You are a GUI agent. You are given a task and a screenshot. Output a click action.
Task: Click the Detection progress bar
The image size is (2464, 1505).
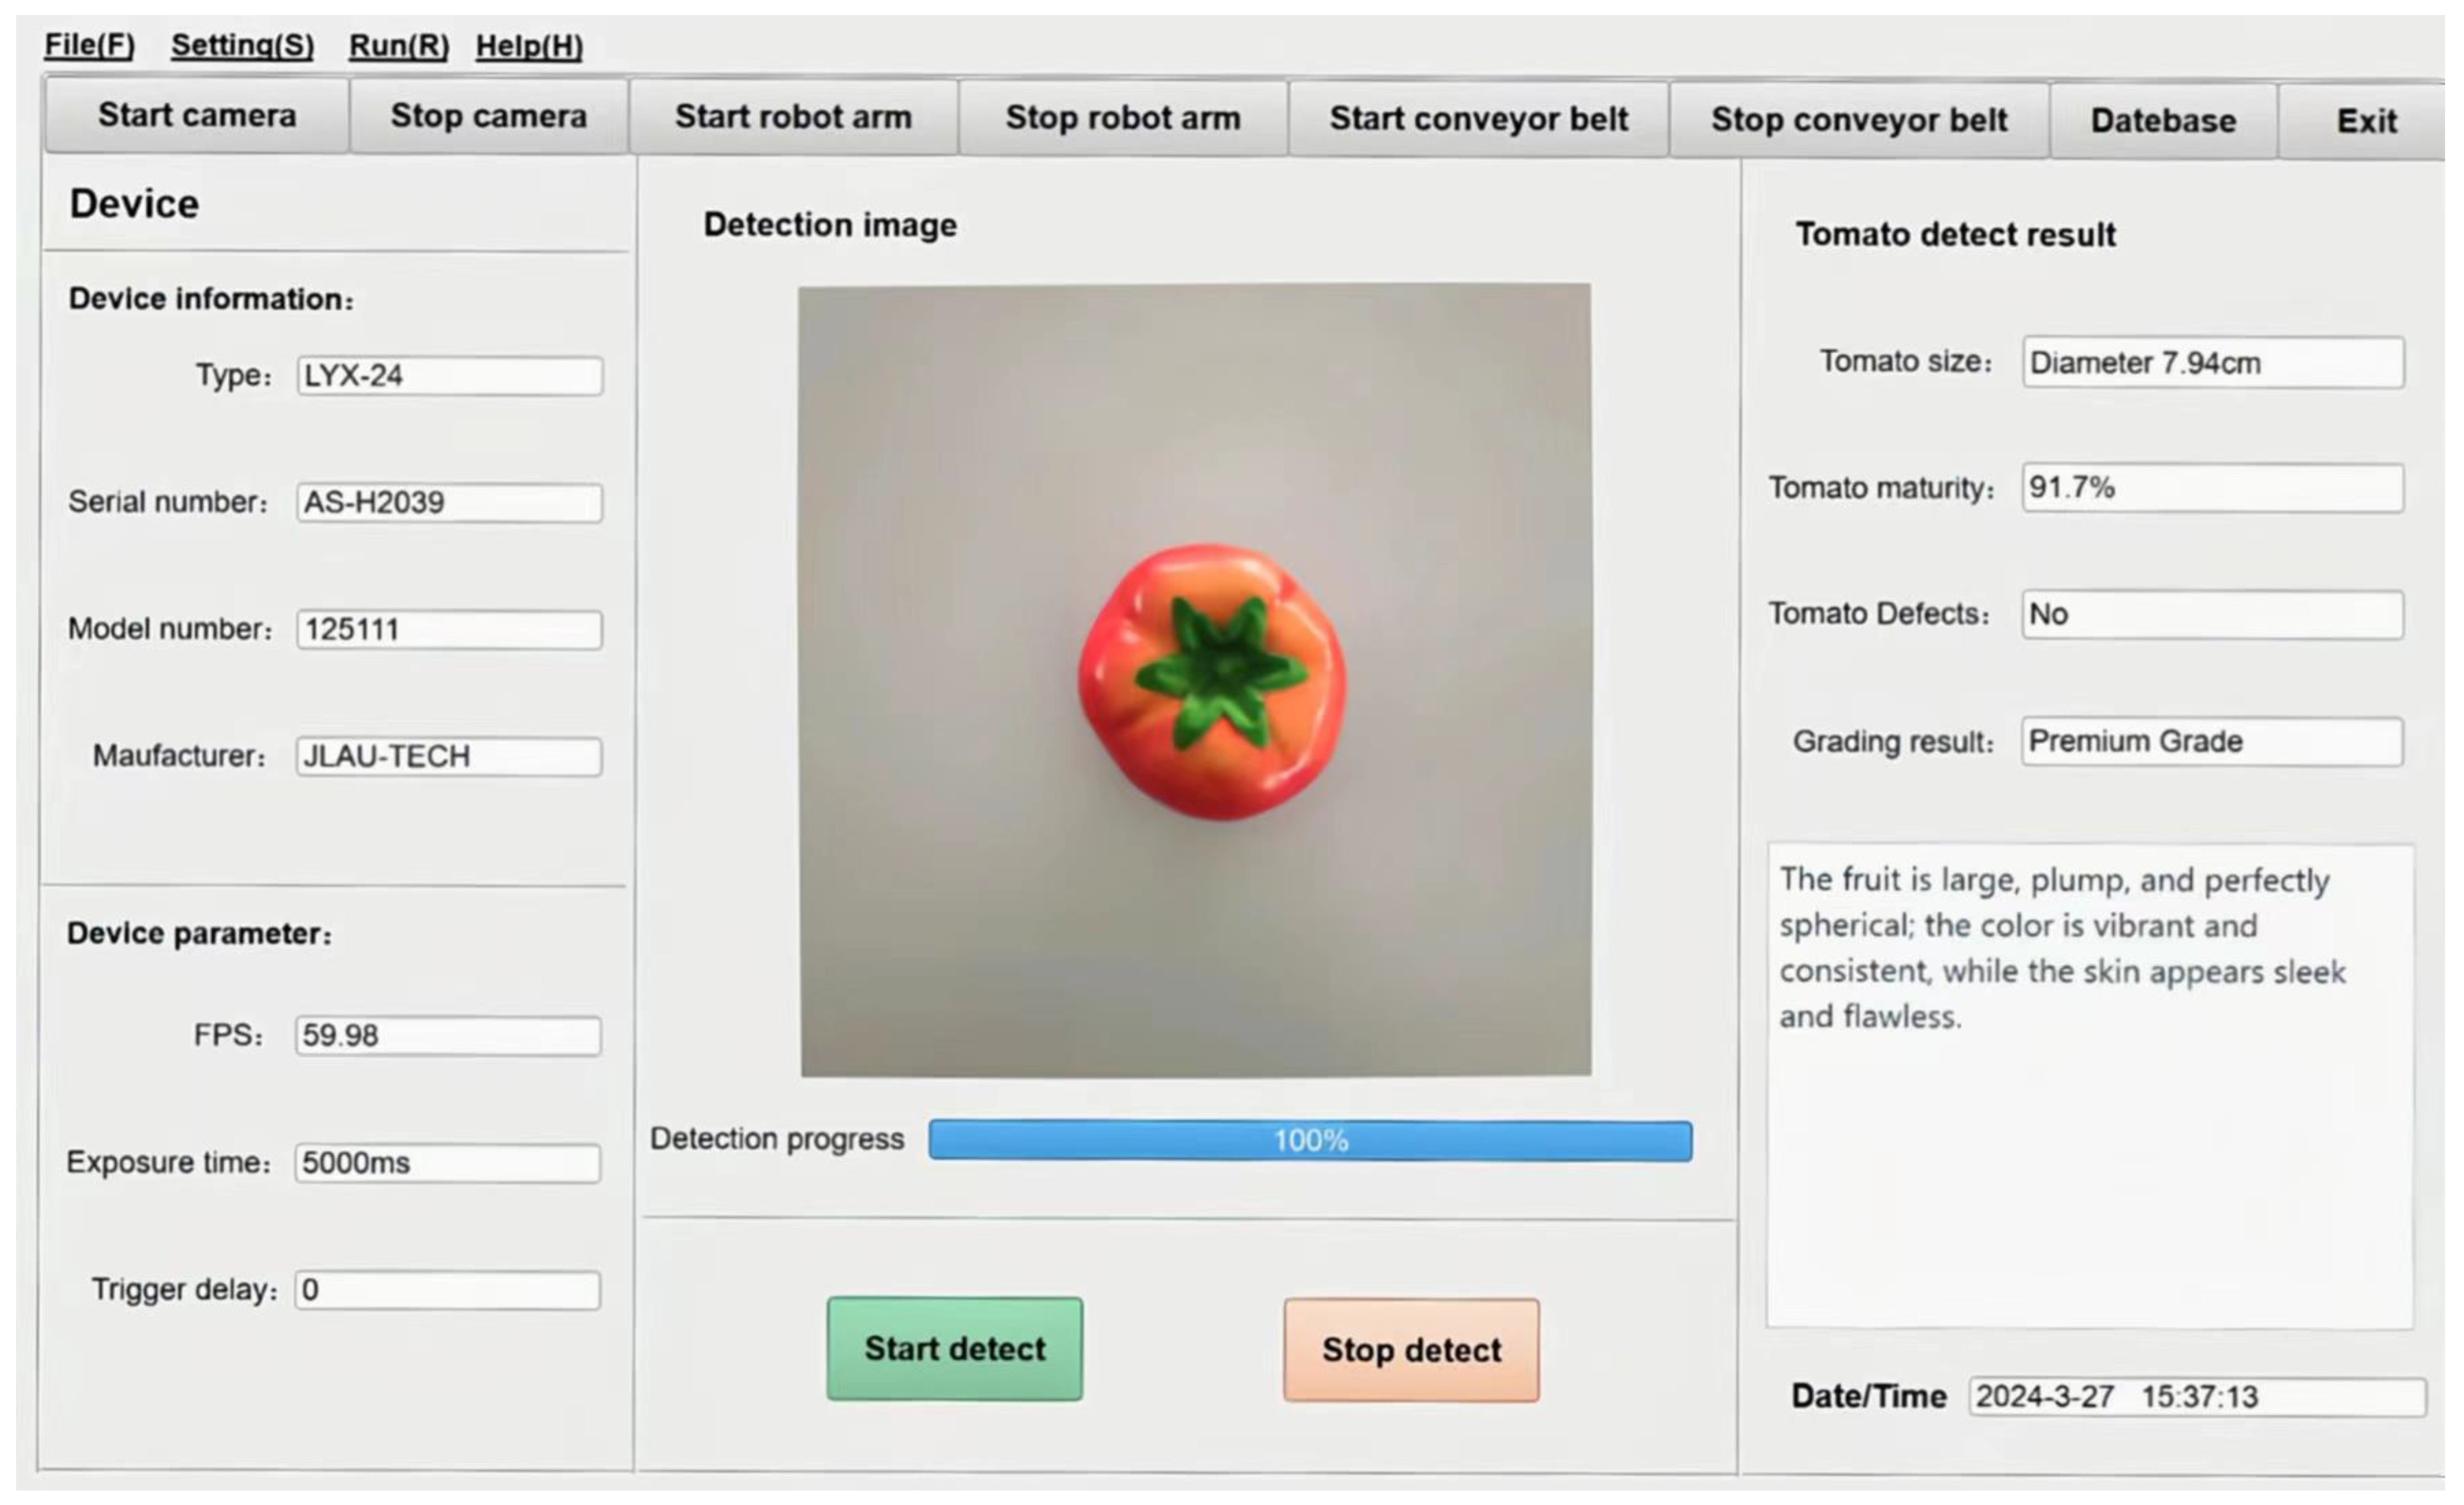(x=1310, y=1140)
